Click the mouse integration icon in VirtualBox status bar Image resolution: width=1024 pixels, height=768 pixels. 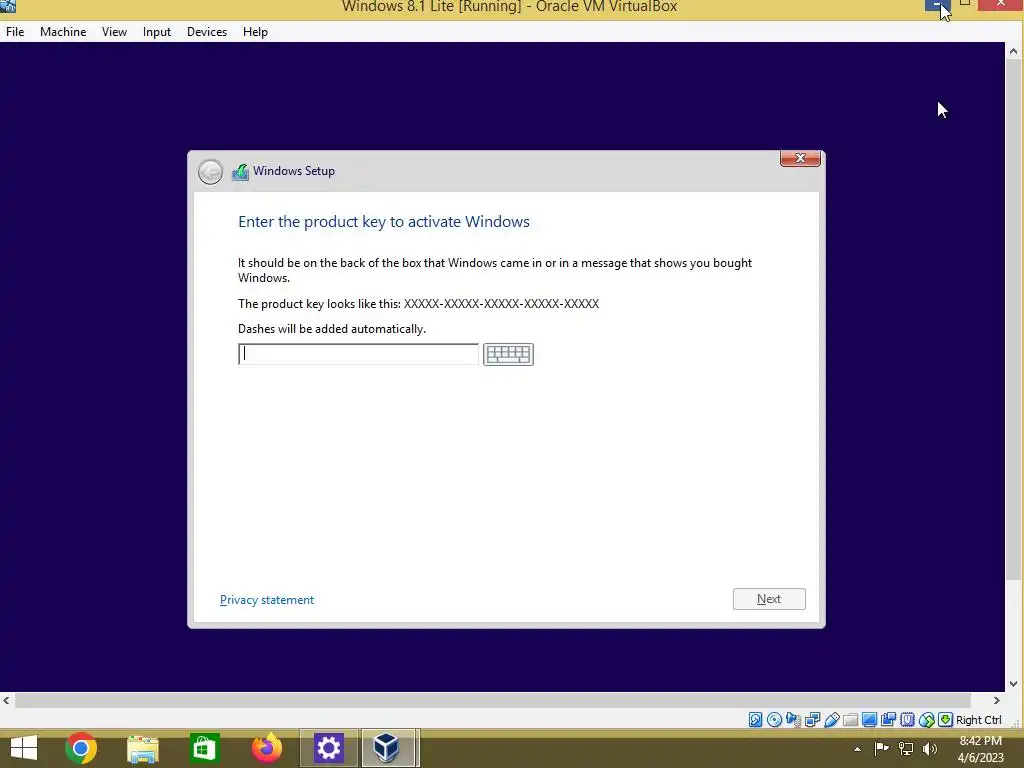[926, 720]
